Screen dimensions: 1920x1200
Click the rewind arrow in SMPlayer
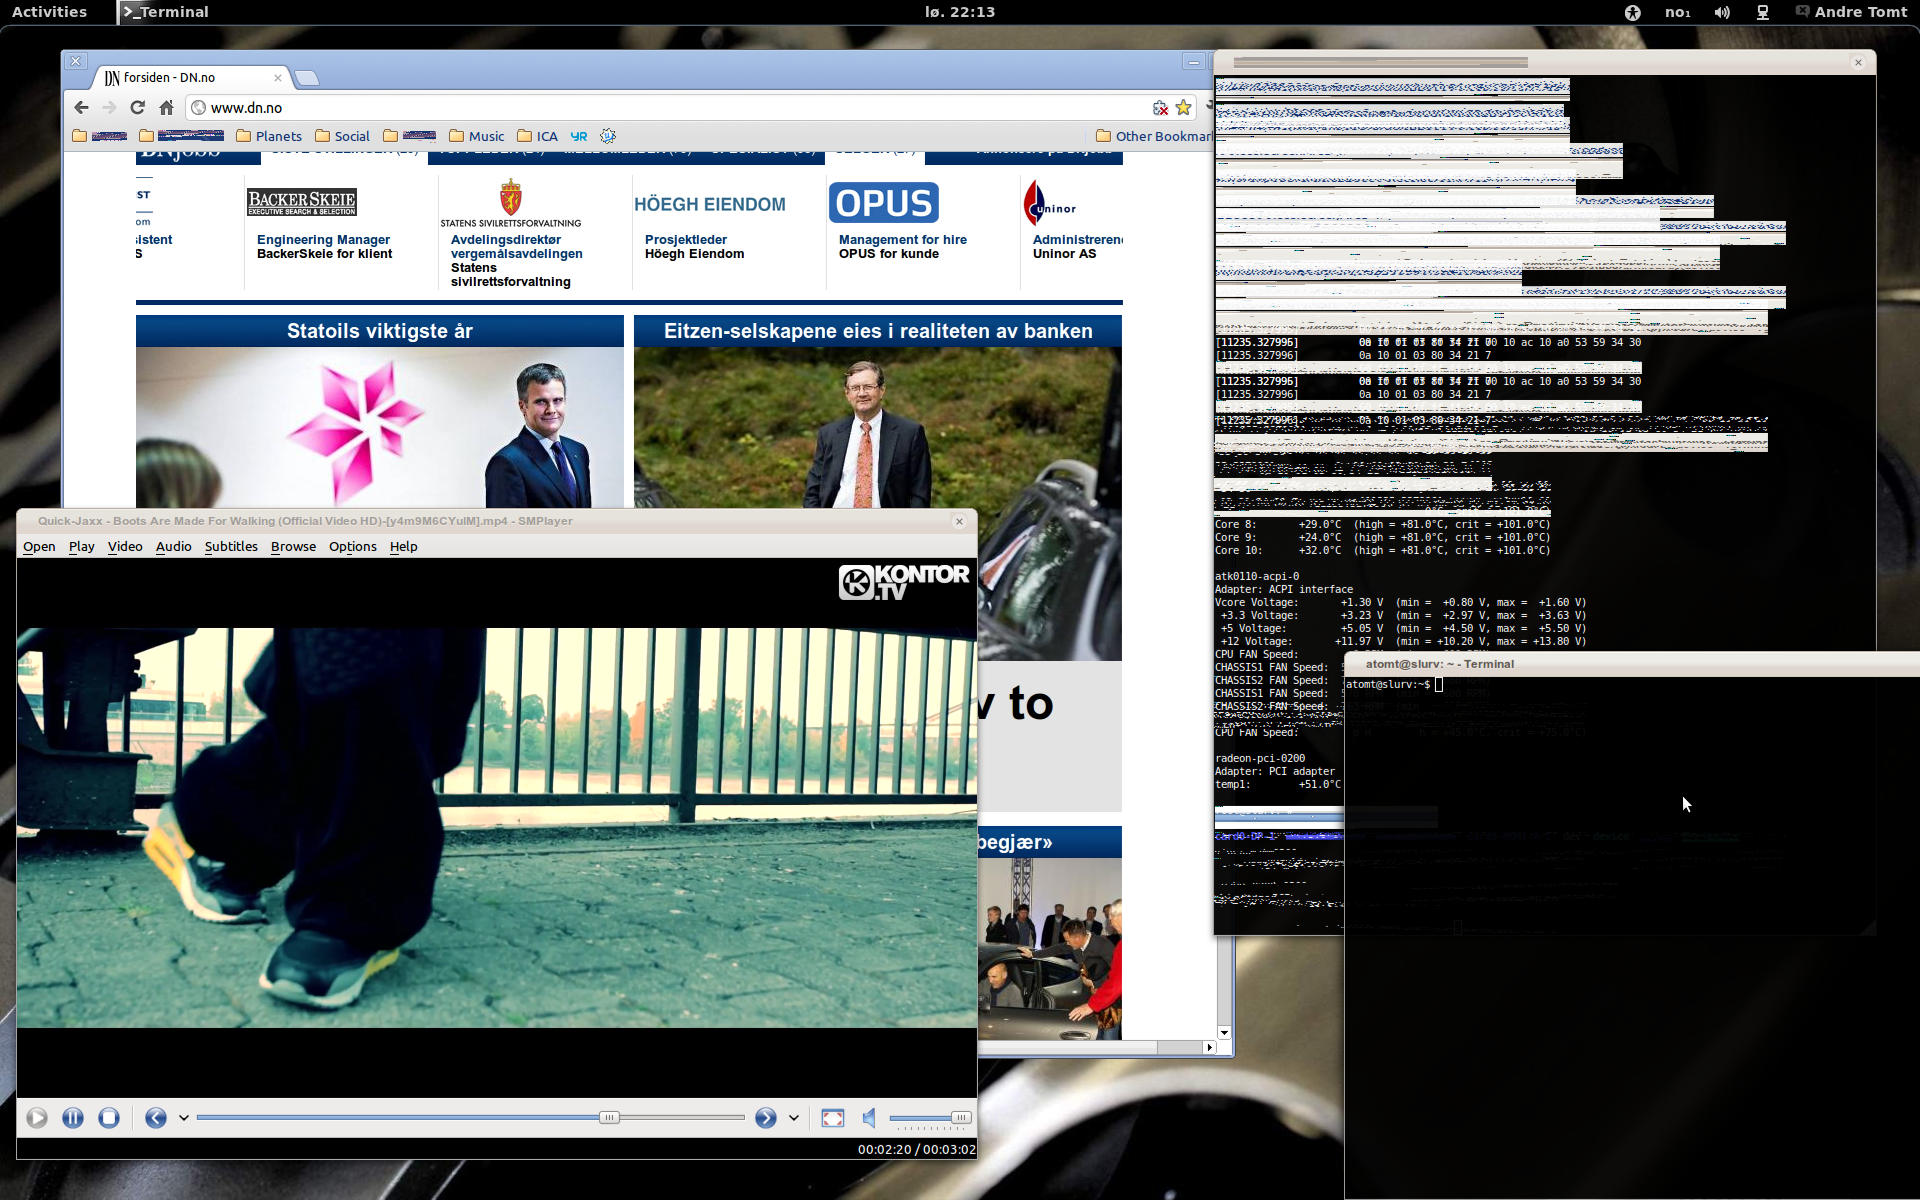click(156, 1118)
